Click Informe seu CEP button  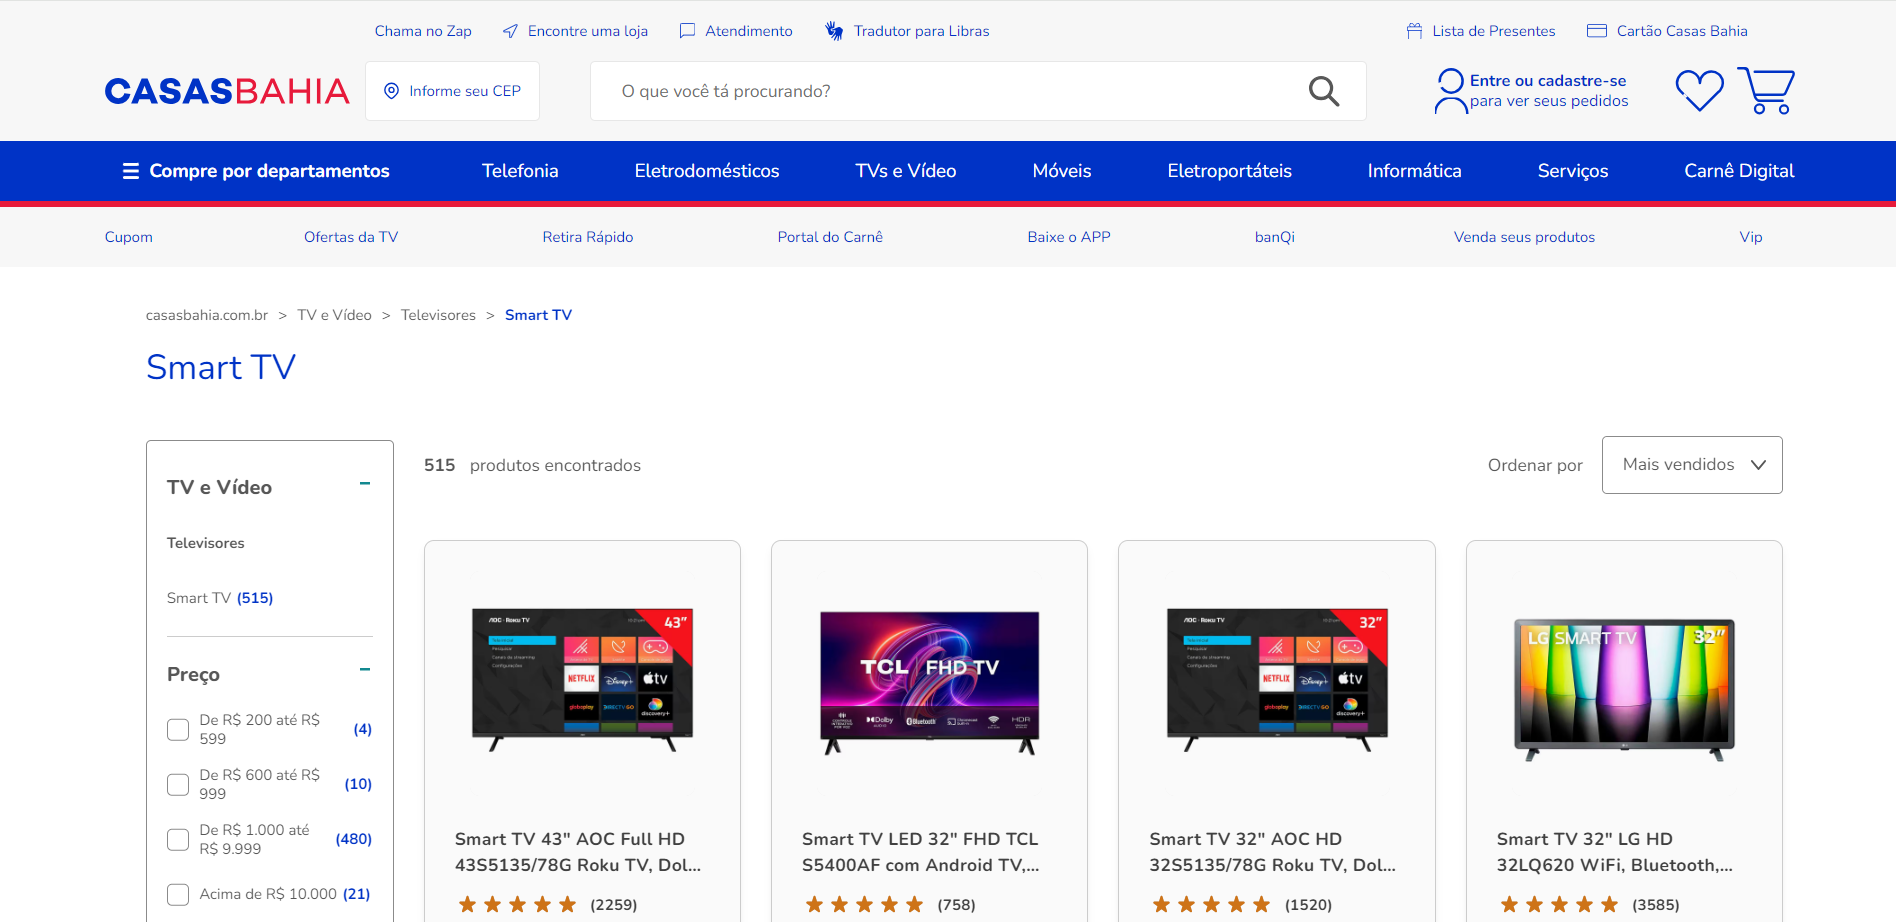452,91
